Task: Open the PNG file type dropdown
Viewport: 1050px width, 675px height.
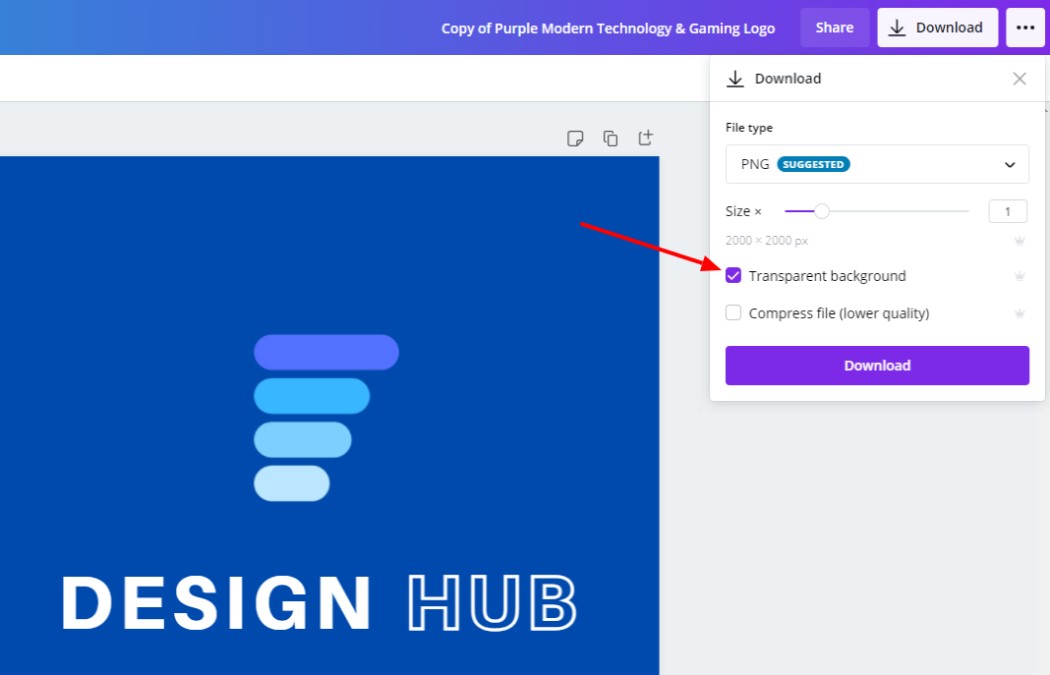Action: point(877,164)
